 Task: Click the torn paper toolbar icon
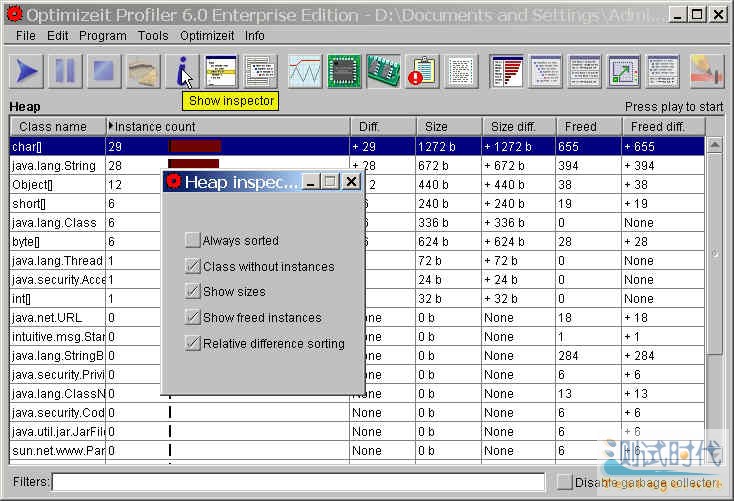click(x=143, y=72)
